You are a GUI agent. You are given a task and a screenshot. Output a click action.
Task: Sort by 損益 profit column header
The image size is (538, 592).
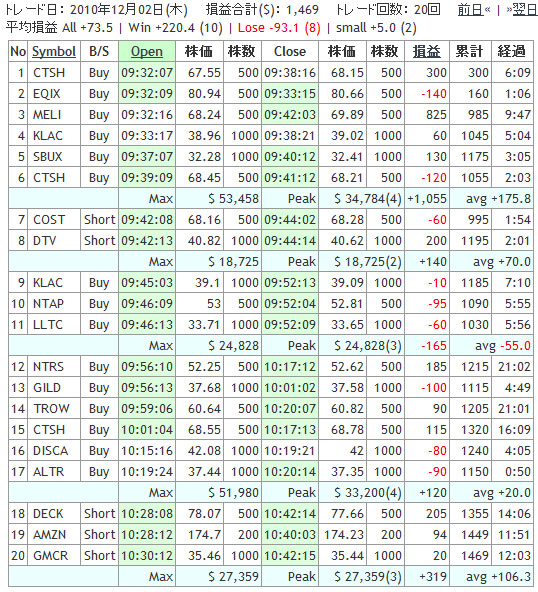pos(427,51)
